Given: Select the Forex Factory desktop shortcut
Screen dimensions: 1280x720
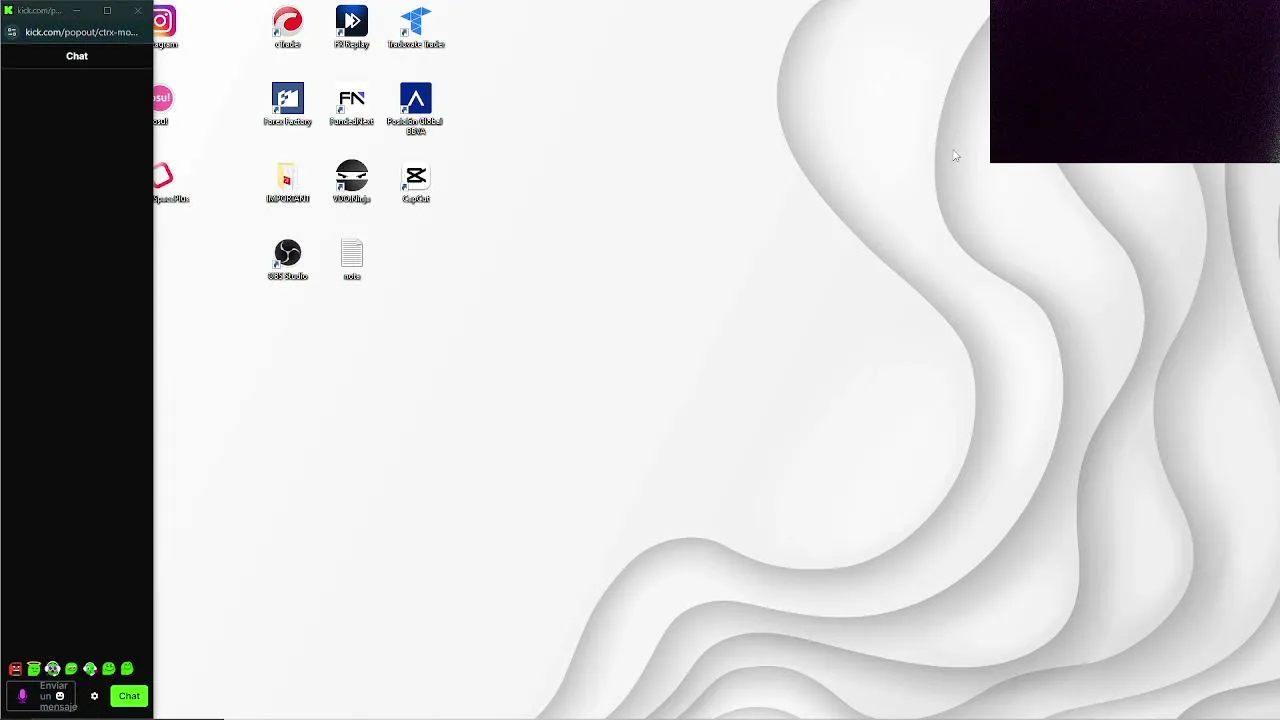Looking at the screenshot, I should [x=287, y=105].
